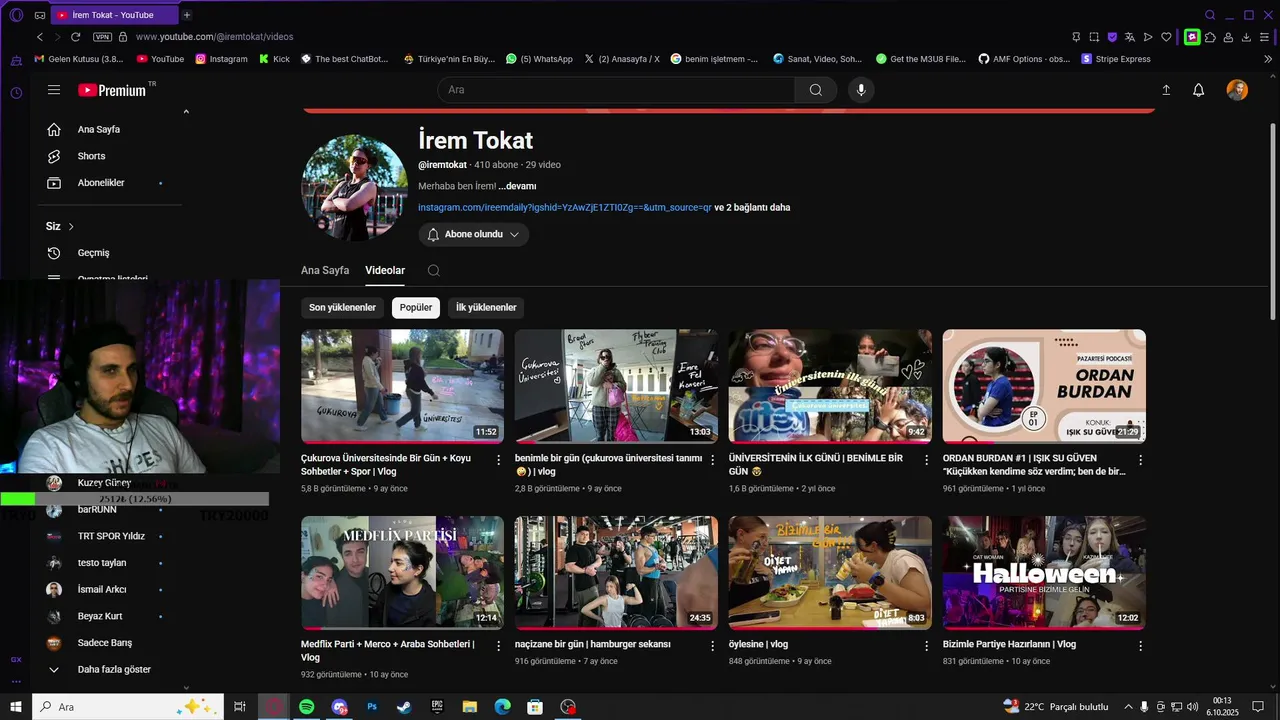Go back with browser back arrow

pos(40,37)
